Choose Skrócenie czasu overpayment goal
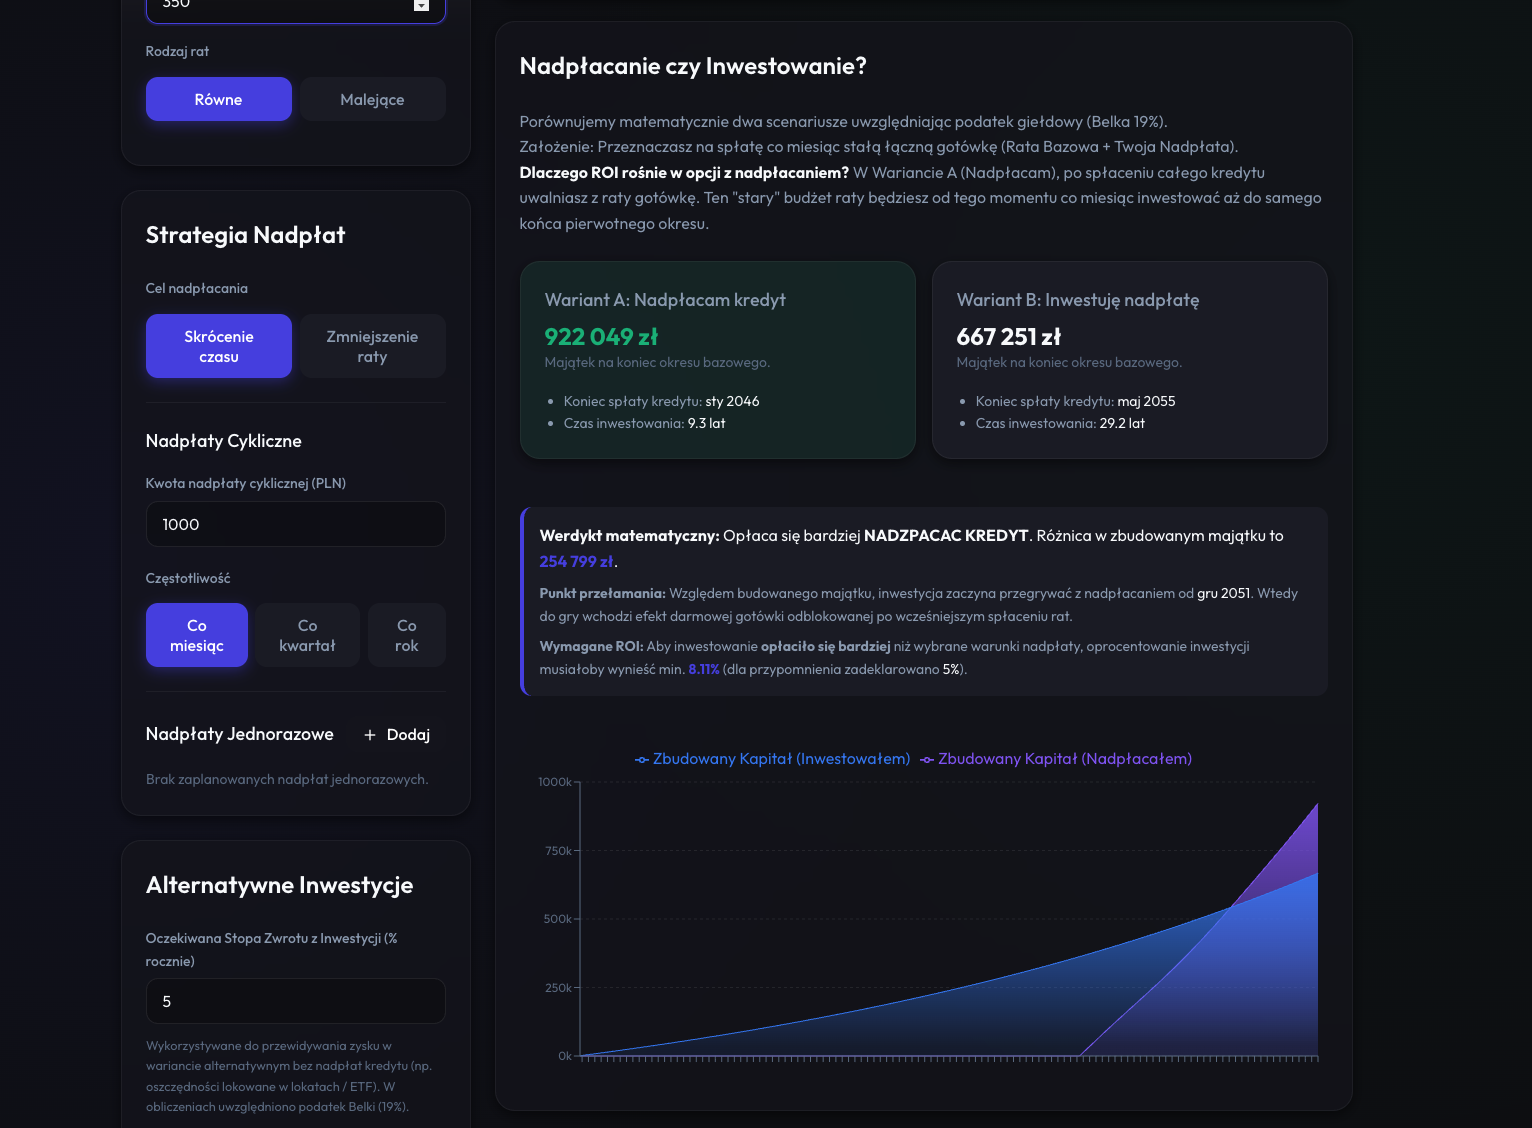Viewport: 1532px width, 1128px height. point(218,346)
